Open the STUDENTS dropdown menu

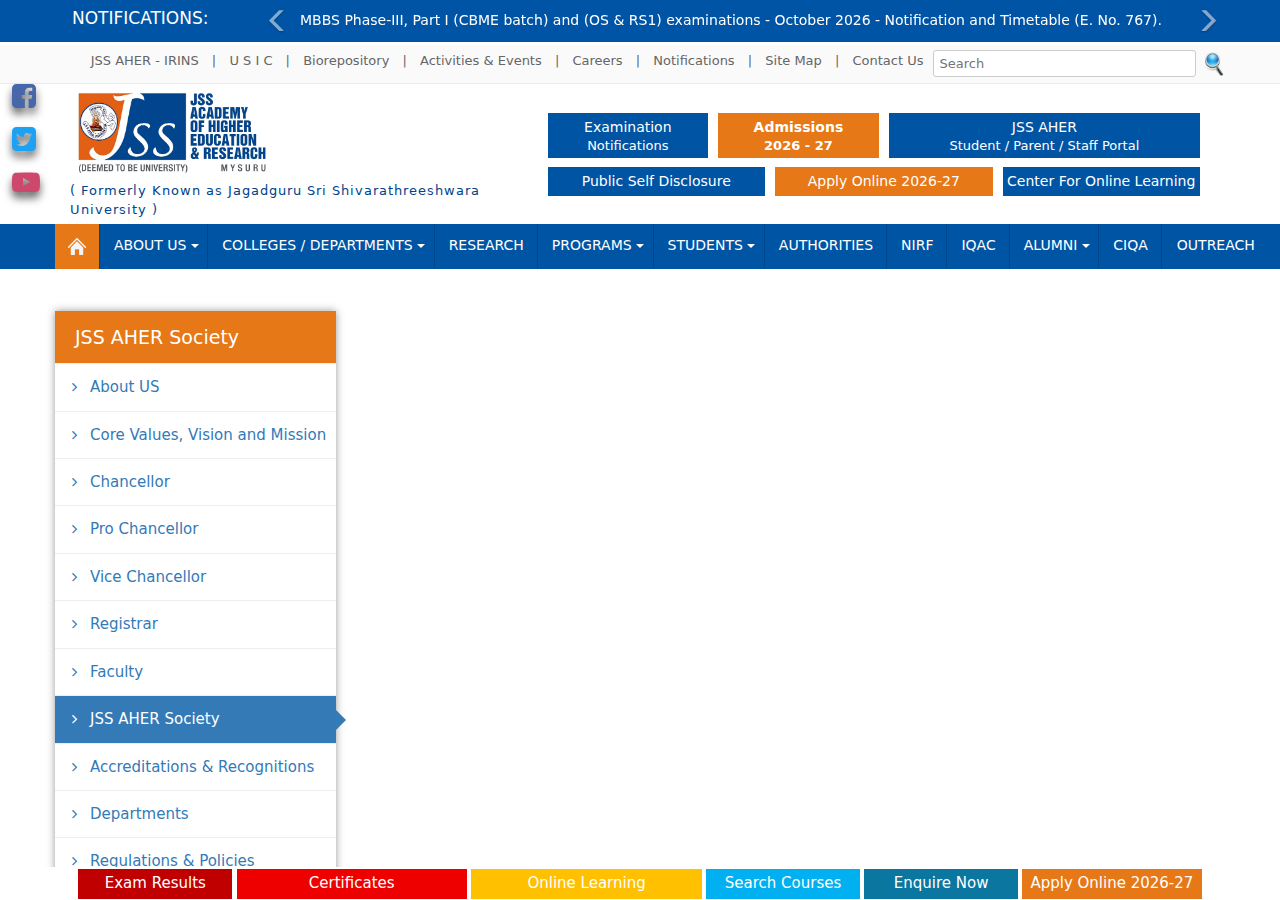pyautogui.click(x=711, y=246)
